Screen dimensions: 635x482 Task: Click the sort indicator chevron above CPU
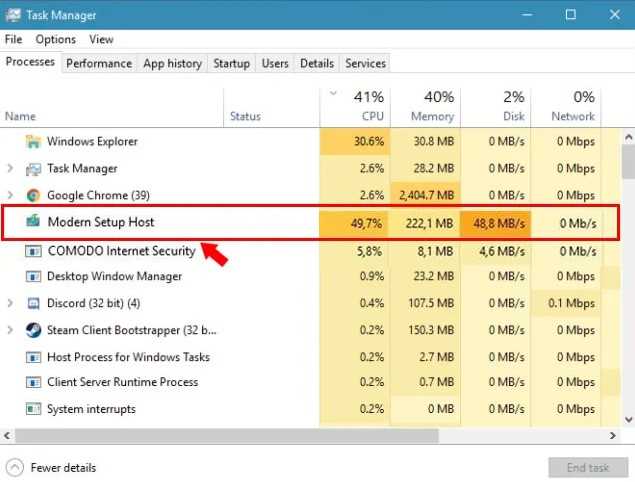[x=333, y=94]
